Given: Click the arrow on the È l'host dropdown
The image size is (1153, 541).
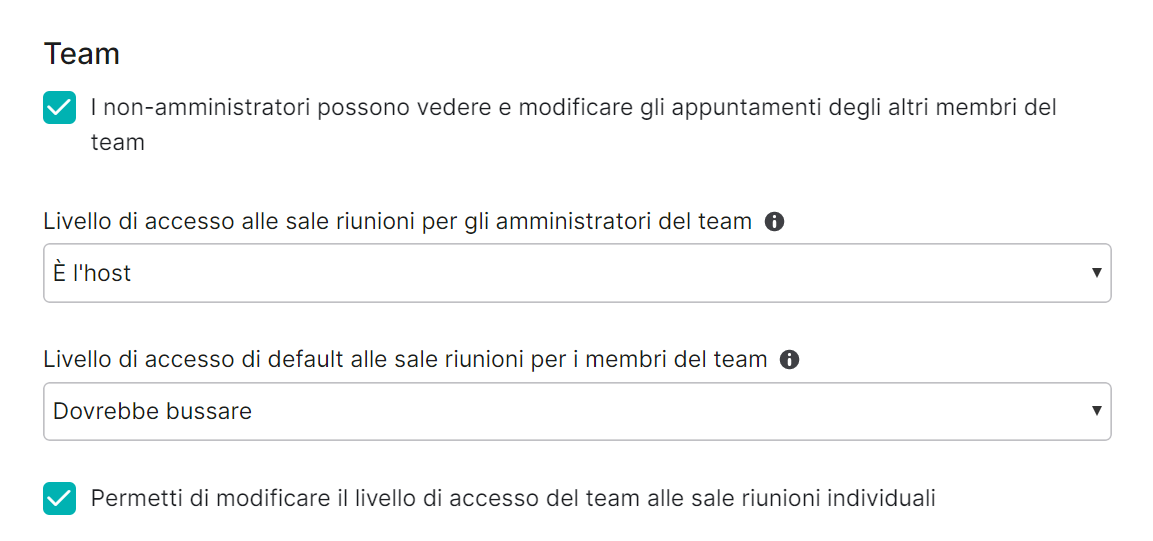Looking at the screenshot, I should pyautogui.click(x=1096, y=273).
